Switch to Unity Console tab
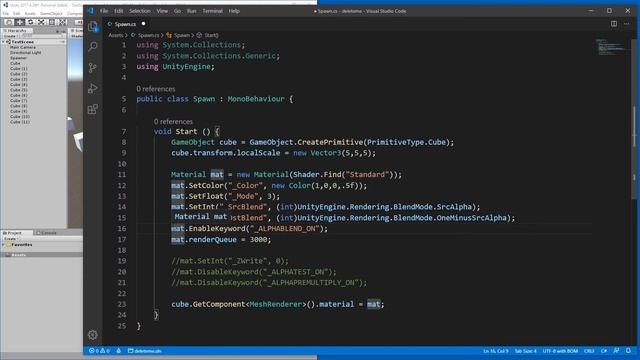 (x=47, y=233)
